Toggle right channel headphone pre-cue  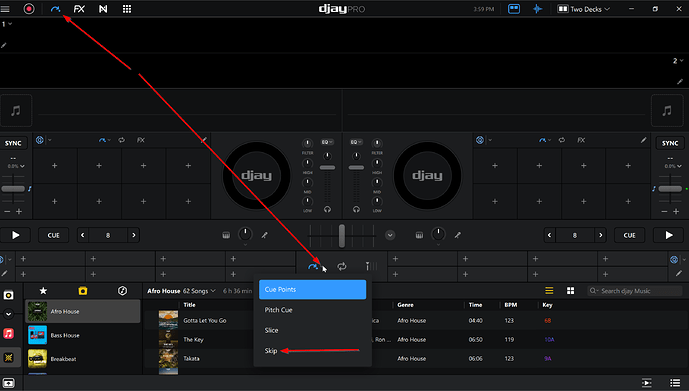(x=356, y=210)
